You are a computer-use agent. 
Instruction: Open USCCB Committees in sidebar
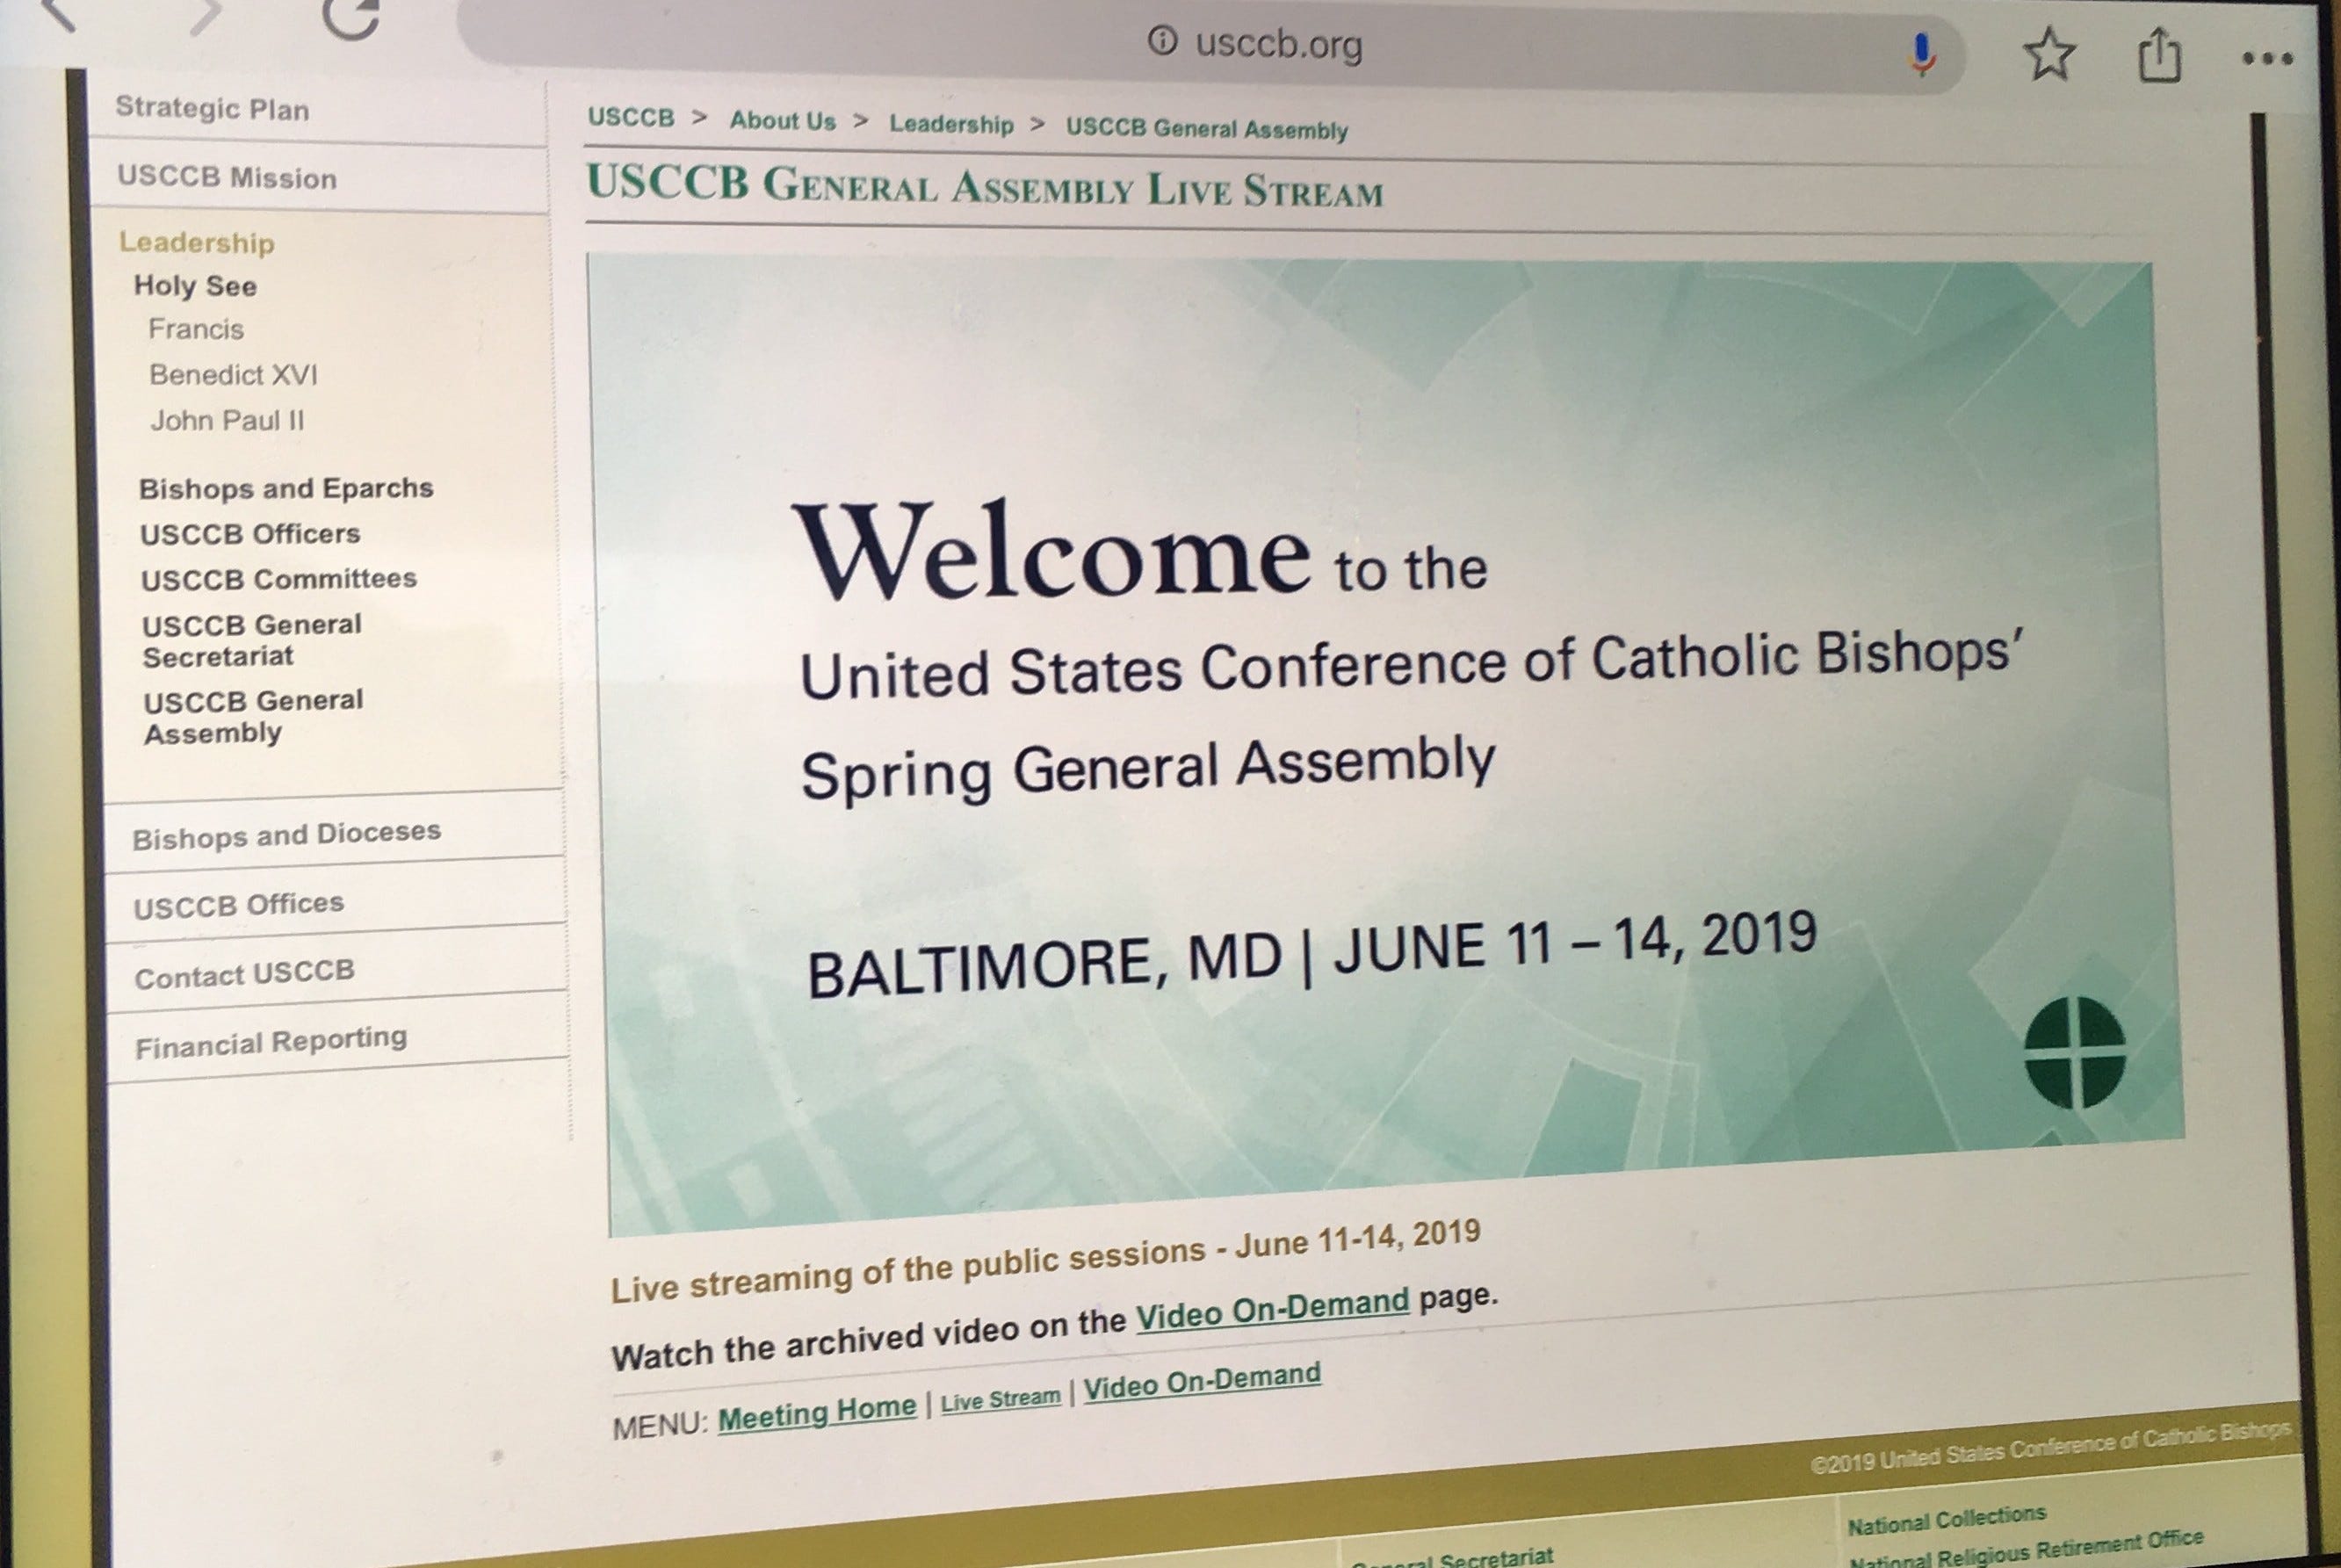pyautogui.click(x=278, y=579)
